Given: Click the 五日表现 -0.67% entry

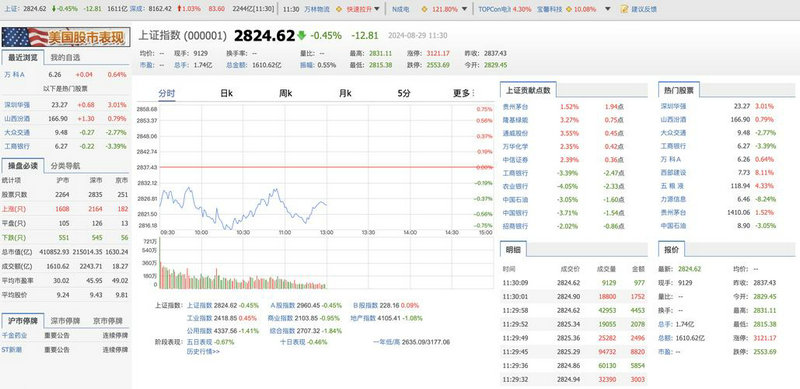Looking at the screenshot, I should 210,342.
